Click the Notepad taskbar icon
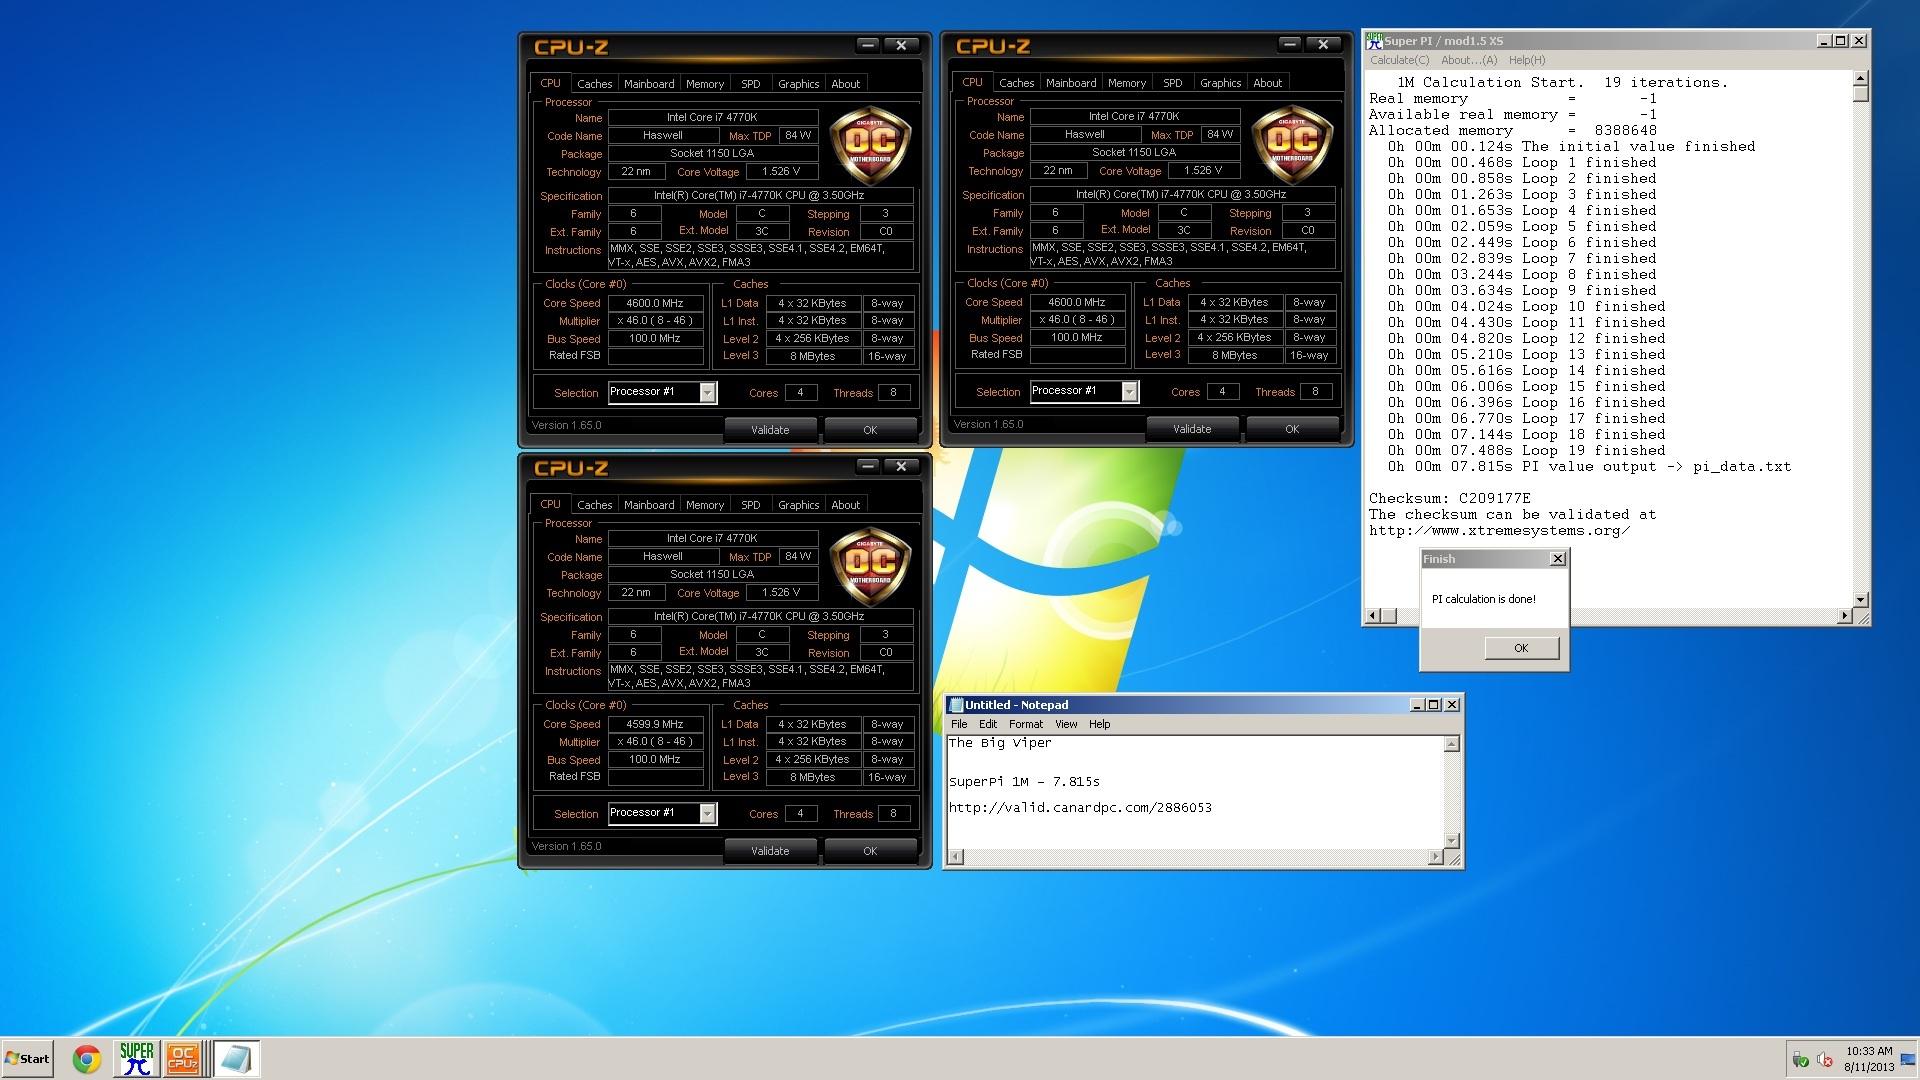This screenshot has width=1920, height=1080. click(236, 1059)
